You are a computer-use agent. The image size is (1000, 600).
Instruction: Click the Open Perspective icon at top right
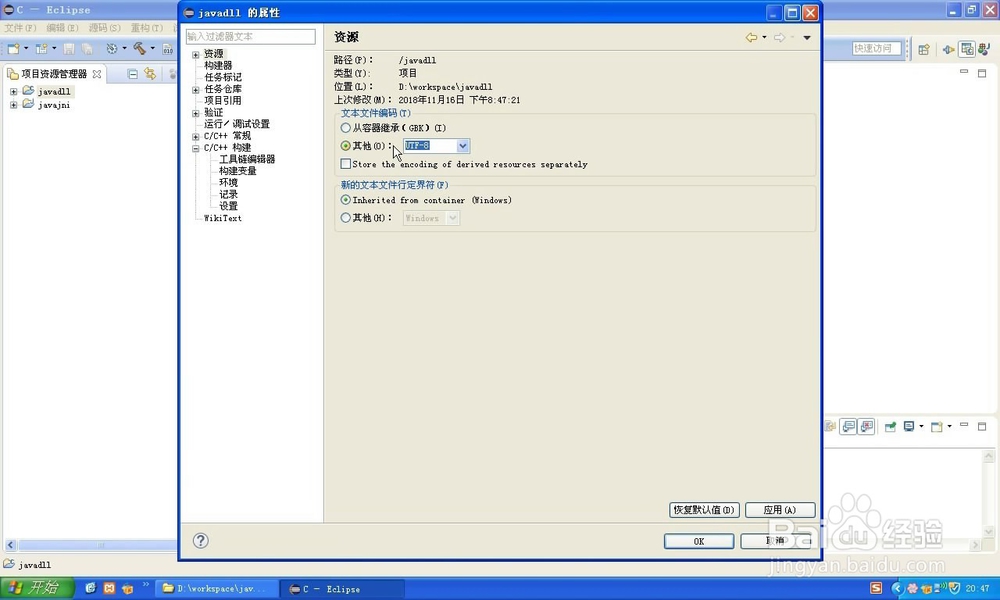[923, 49]
